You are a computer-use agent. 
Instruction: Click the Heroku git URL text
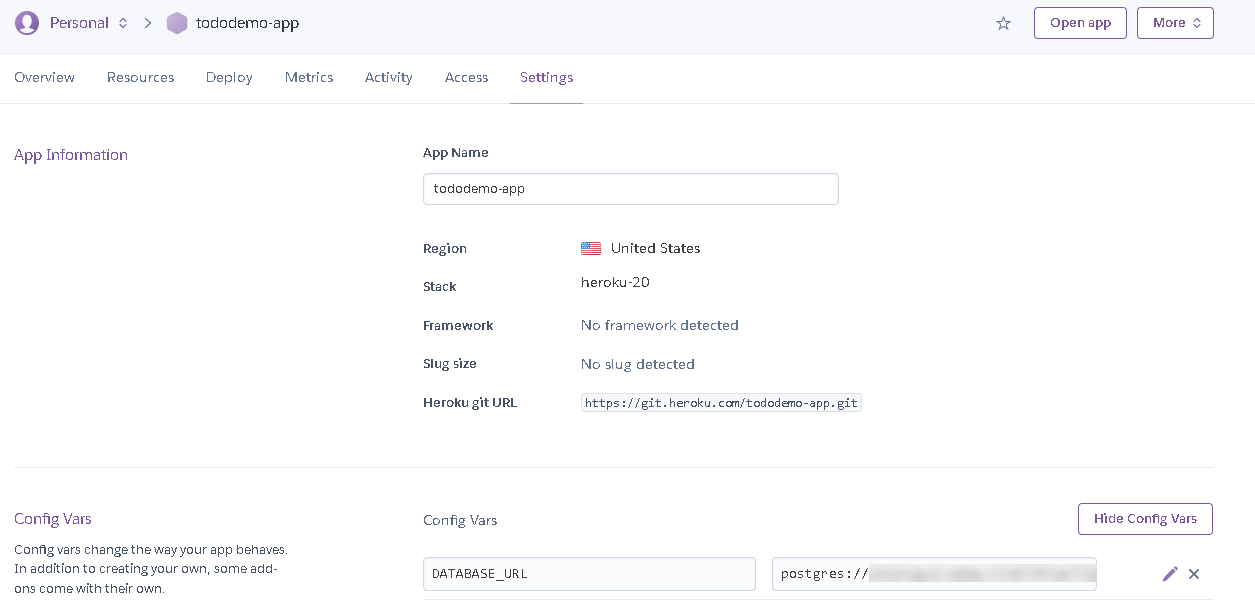click(721, 403)
